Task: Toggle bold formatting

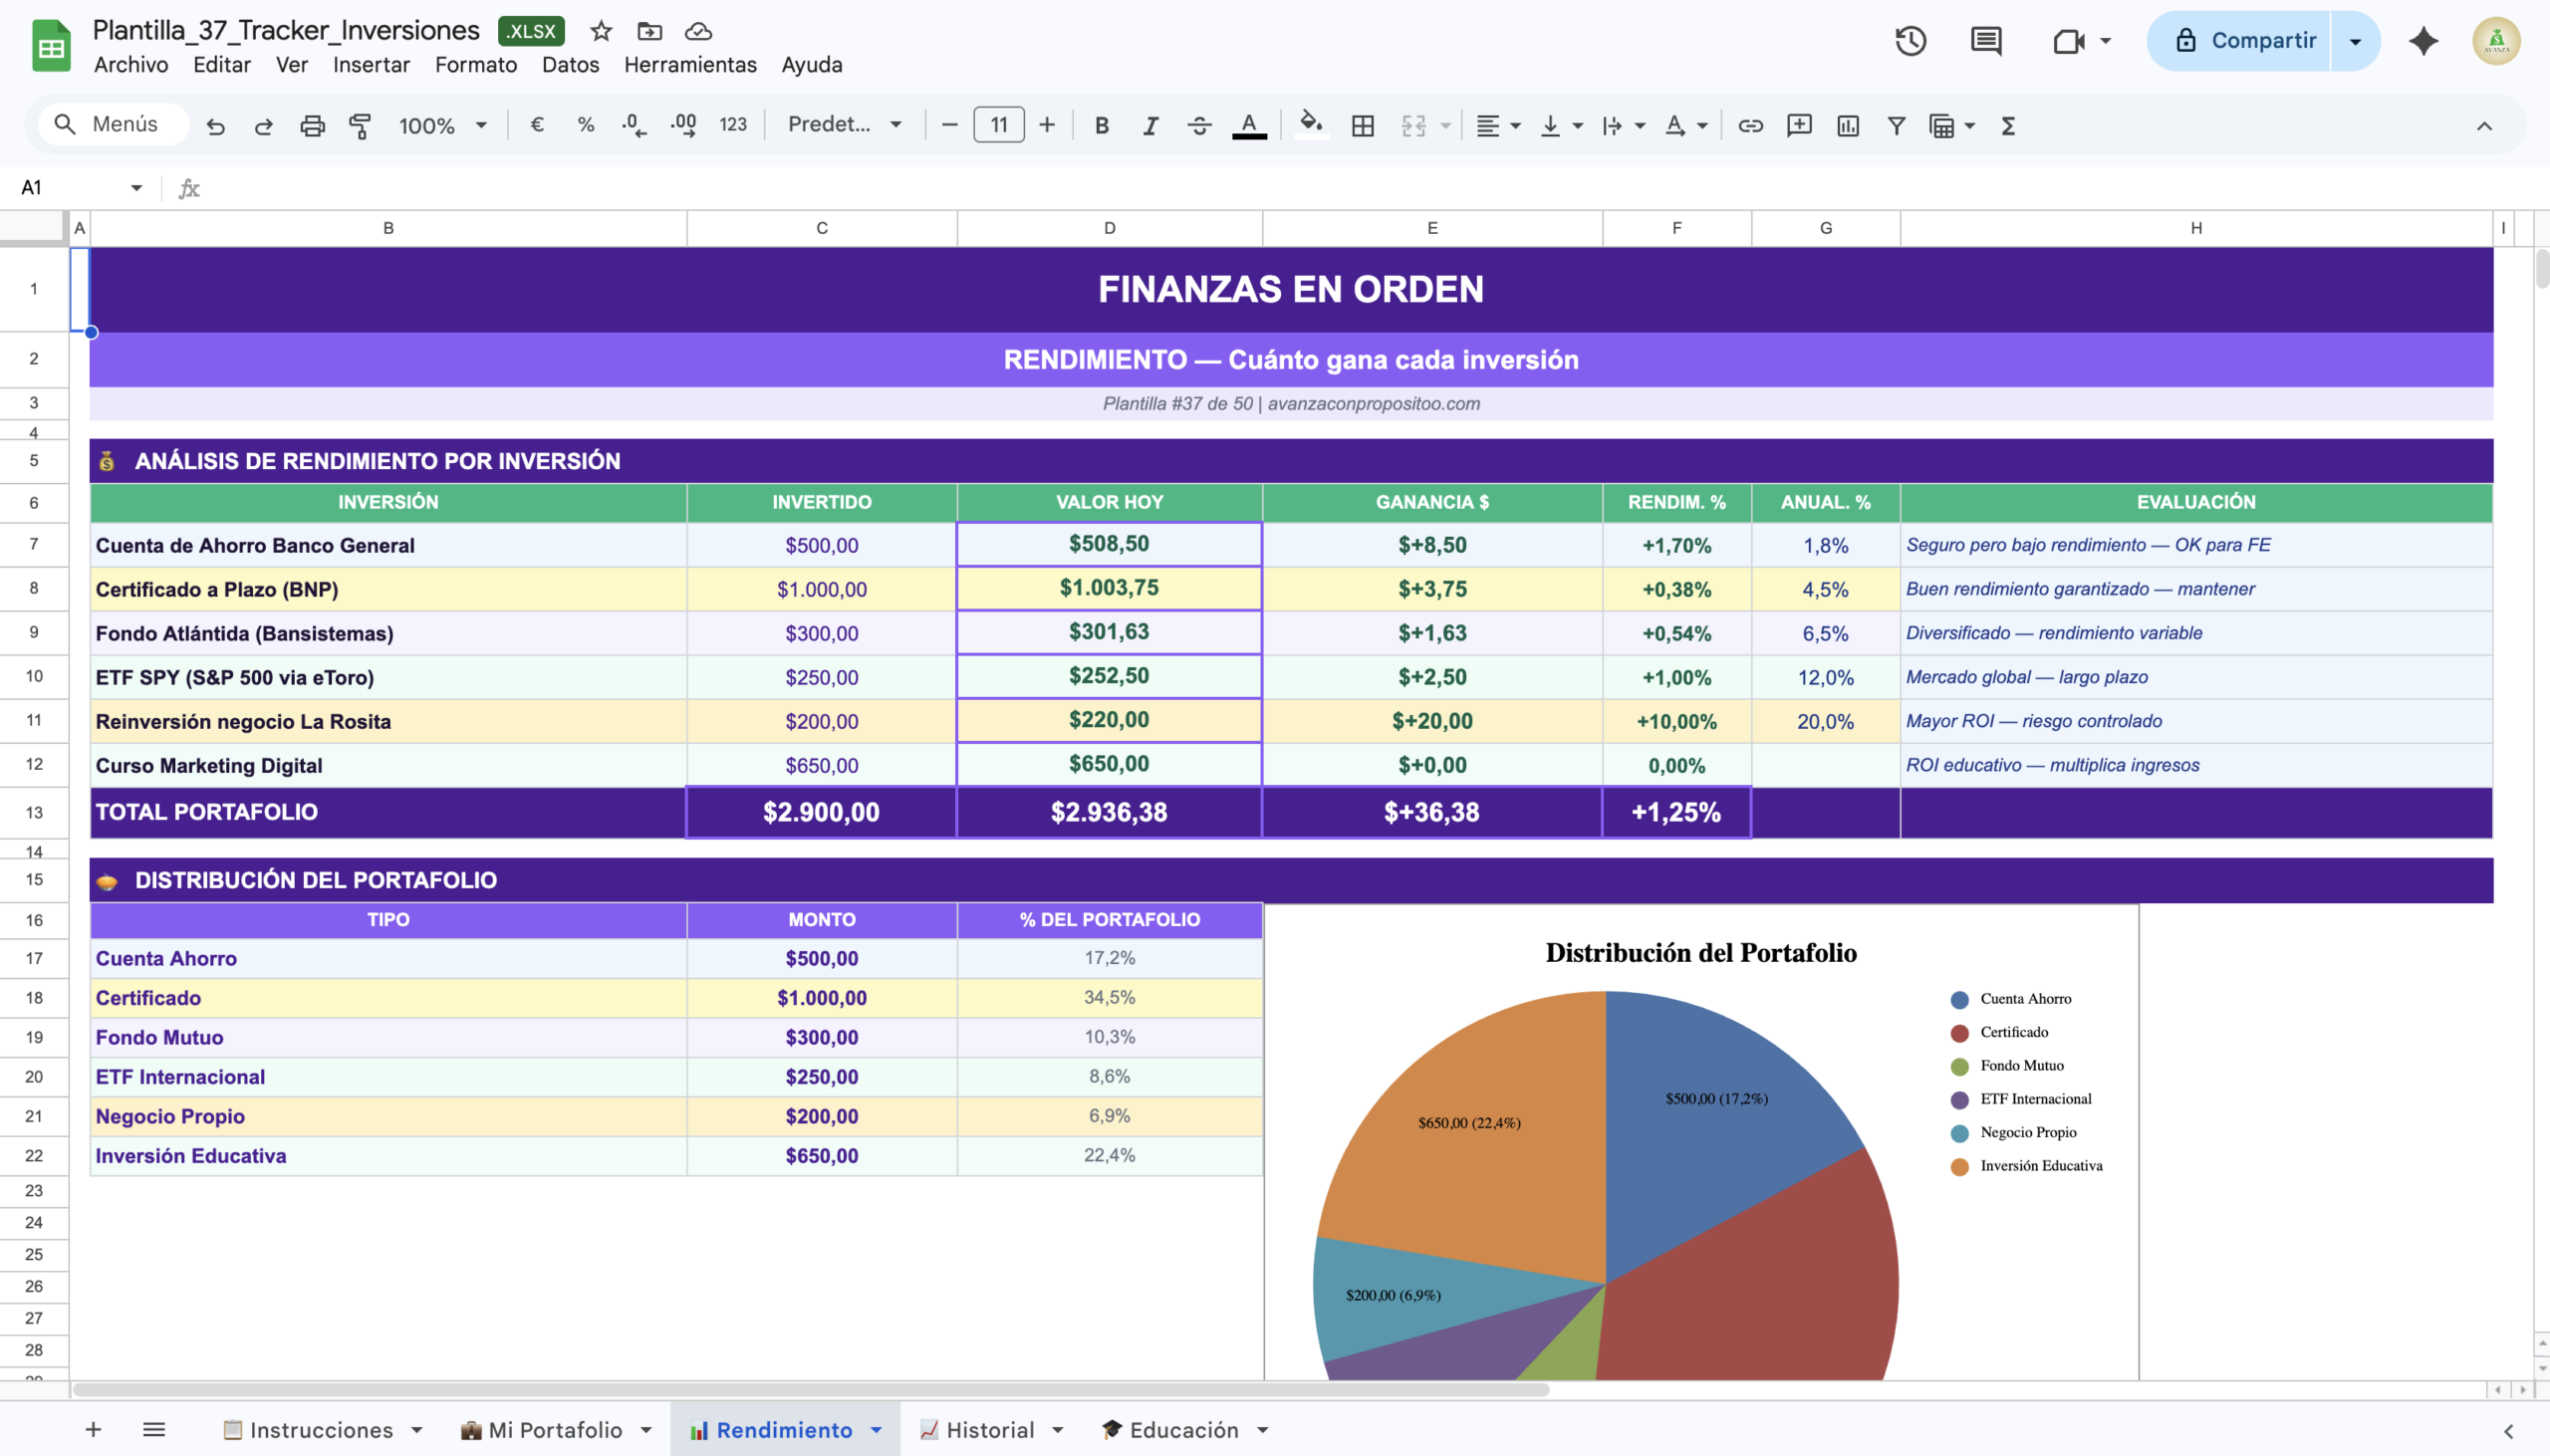Action: point(1101,125)
